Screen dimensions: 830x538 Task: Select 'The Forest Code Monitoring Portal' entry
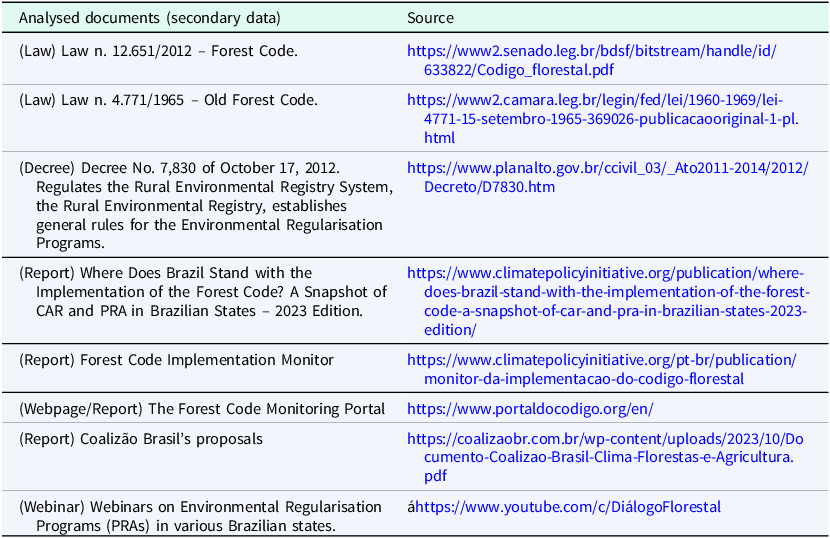pyautogui.click(x=202, y=409)
